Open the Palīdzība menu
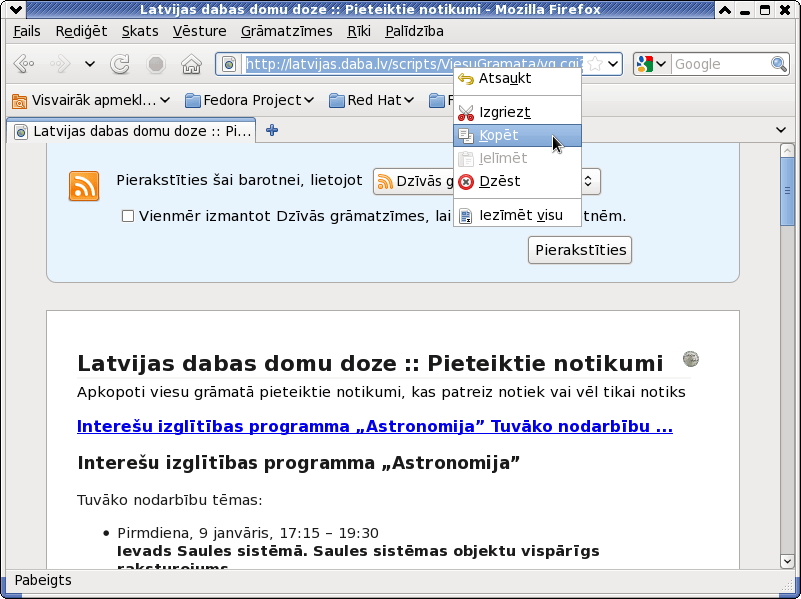 click(414, 31)
